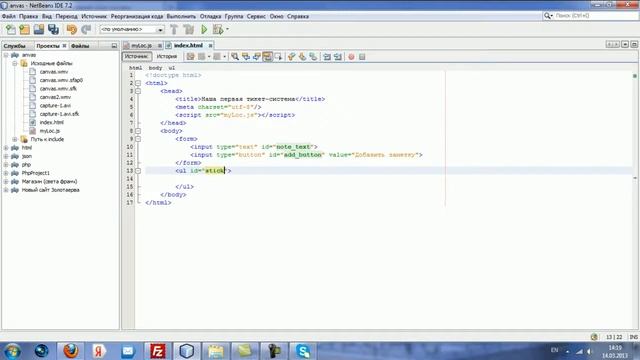Toggle the INS insert mode indicator
The height and width of the screenshot is (360, 640).
point(633,337)
